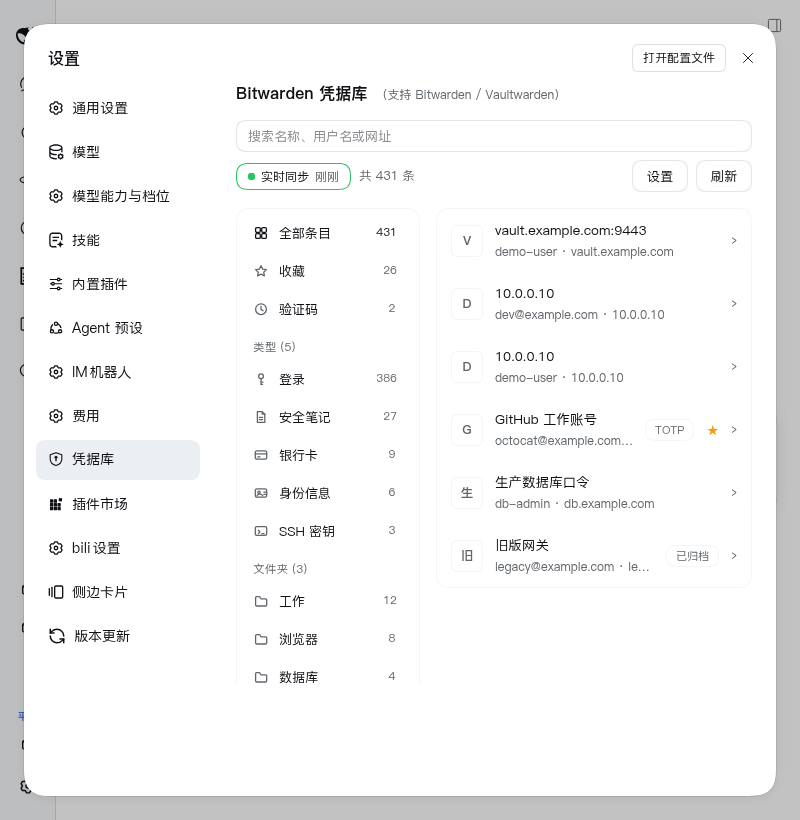Click the 浏览器 folder icon

(261, 639)
